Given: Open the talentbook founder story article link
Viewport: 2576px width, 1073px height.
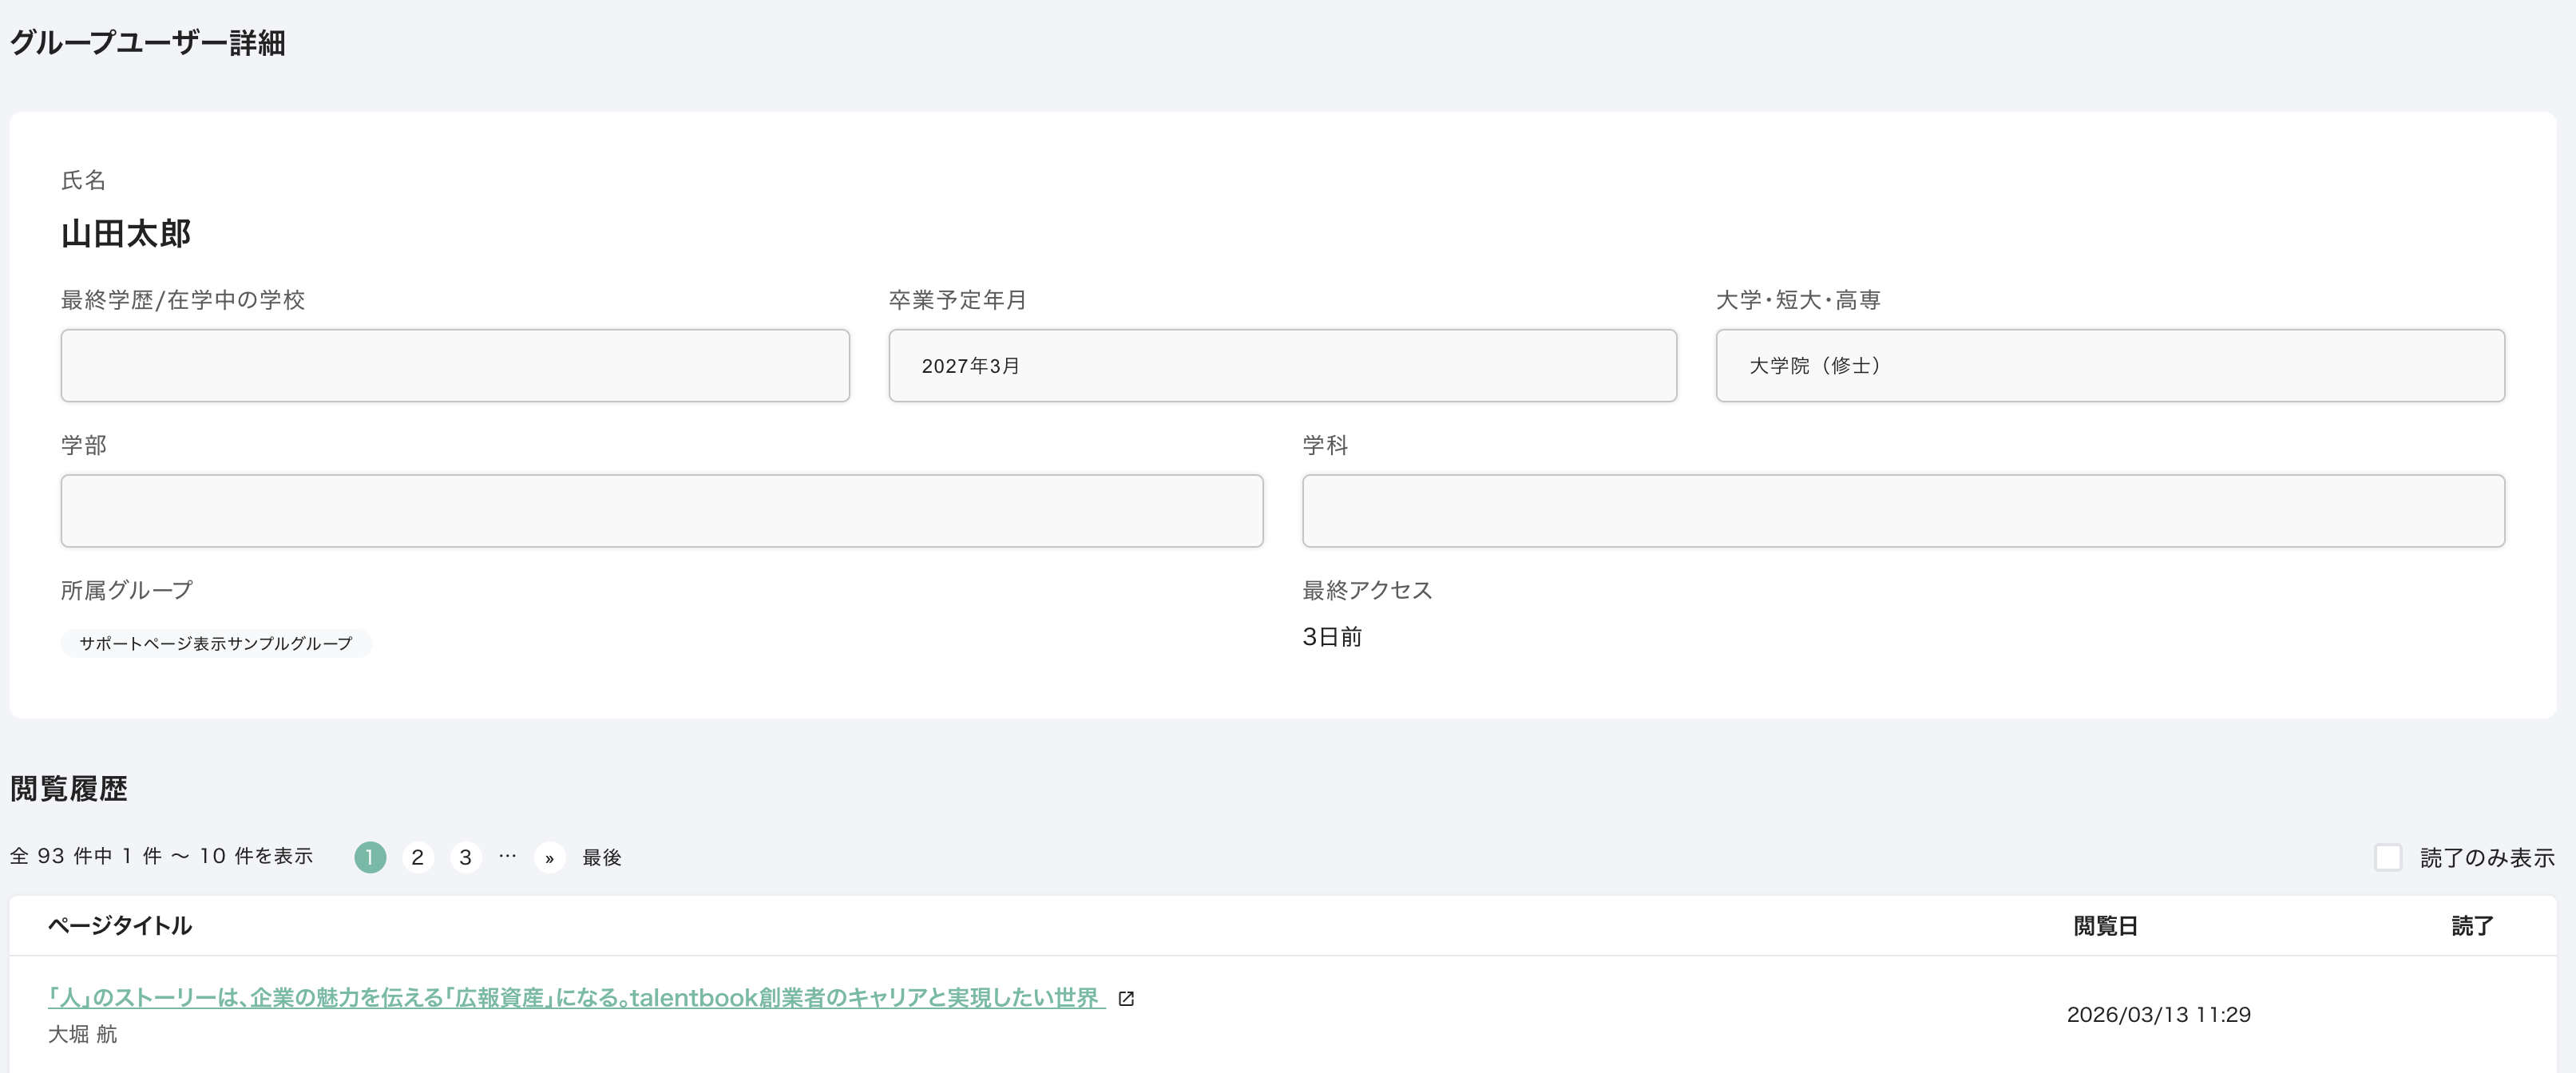Looking at the screenshot, I should [576, 997].
